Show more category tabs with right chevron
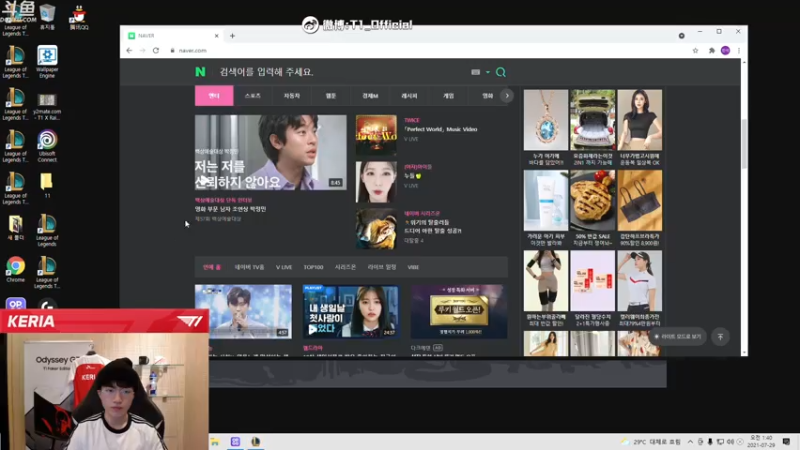This screenshot has width=800, height=450. pyautogui.click(x=507, y=95)
